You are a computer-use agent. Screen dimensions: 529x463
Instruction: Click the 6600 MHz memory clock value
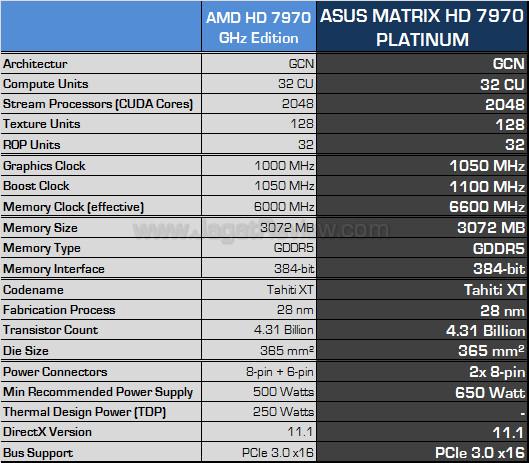coord(487,207)
